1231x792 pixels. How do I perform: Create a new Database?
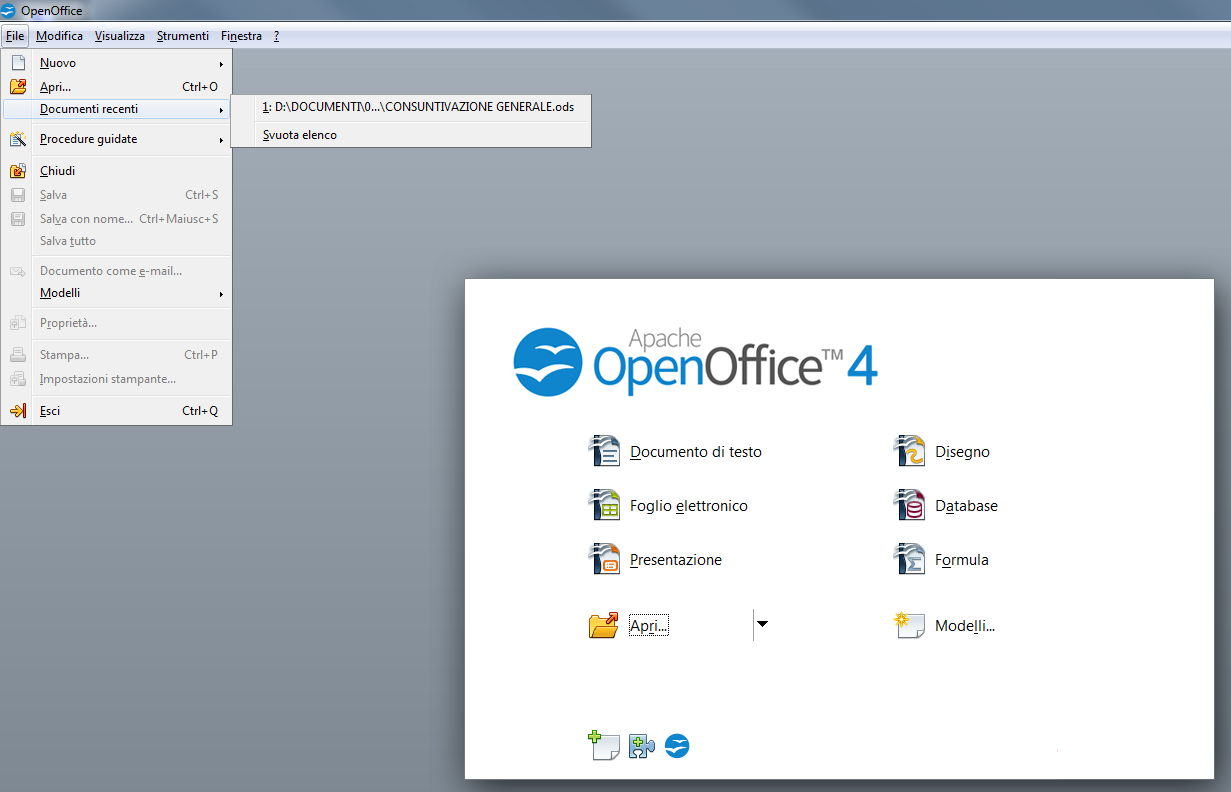coord(966,506)
